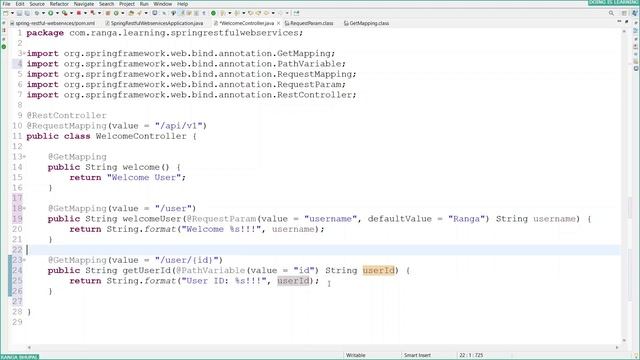Switch to SpringRestfulWebservicesApplication.java tab

(x=154, y=23)
